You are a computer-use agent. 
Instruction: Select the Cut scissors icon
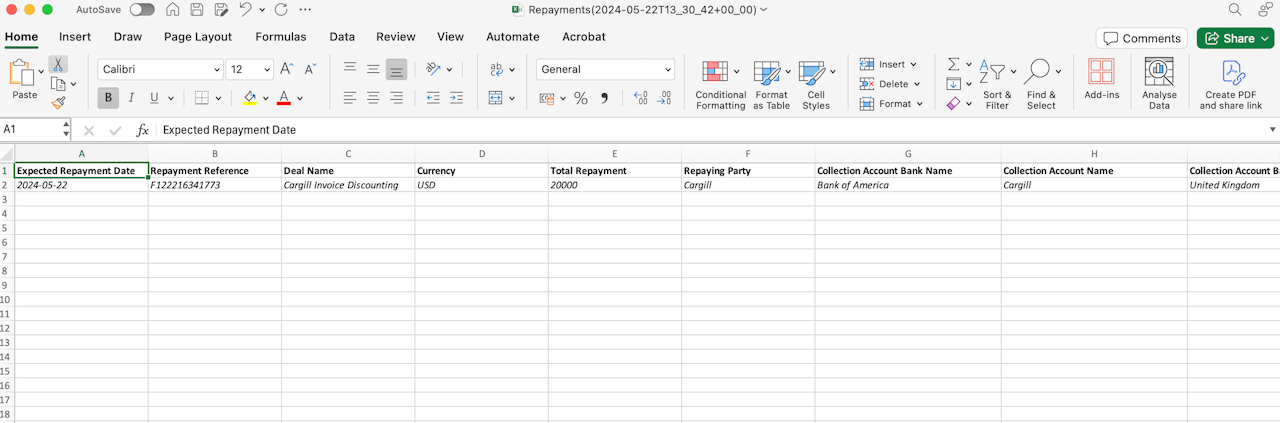click(58, 64)
